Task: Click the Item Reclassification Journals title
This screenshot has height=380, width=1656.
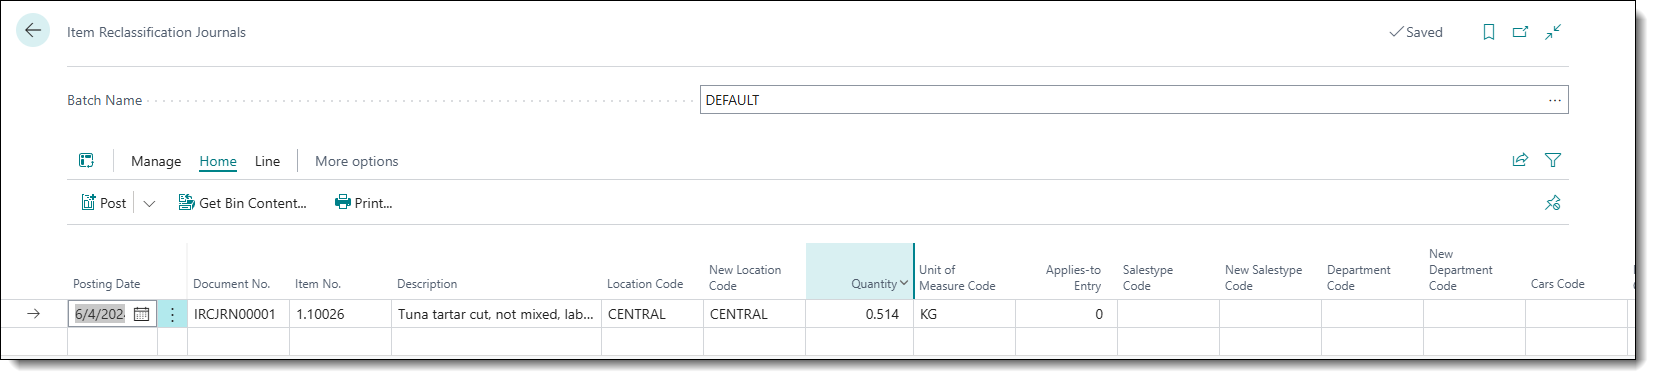Action: click(x=156, y=32)
